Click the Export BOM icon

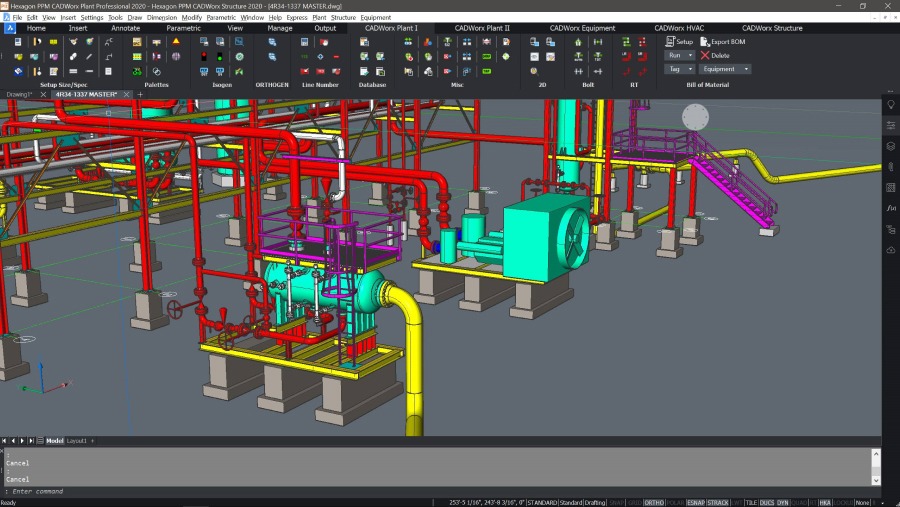pyautogui.click(x=705, y=42)
